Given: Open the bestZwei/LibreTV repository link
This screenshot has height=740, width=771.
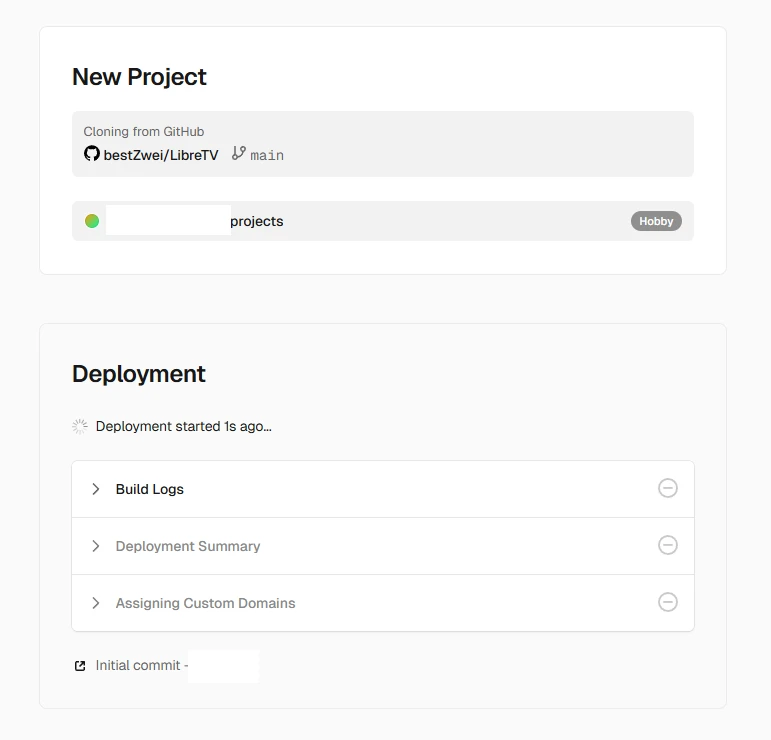Looking at the screenshot, I should click(160, 155).
